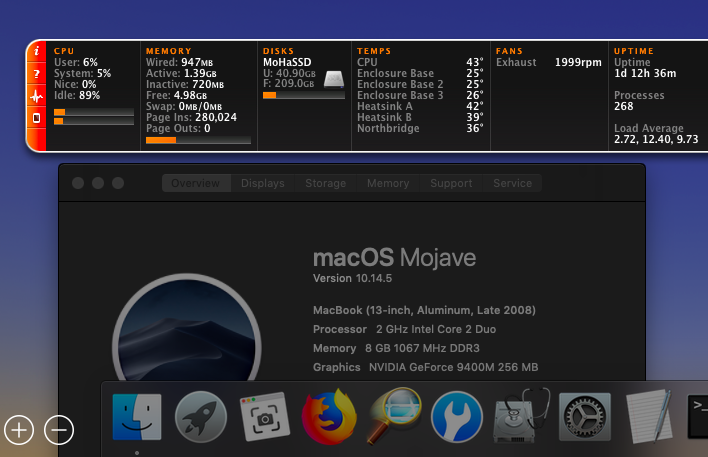Launch Disk Utility from the Dock
Viewport: 708px width, 457px height.
[521, 415]
